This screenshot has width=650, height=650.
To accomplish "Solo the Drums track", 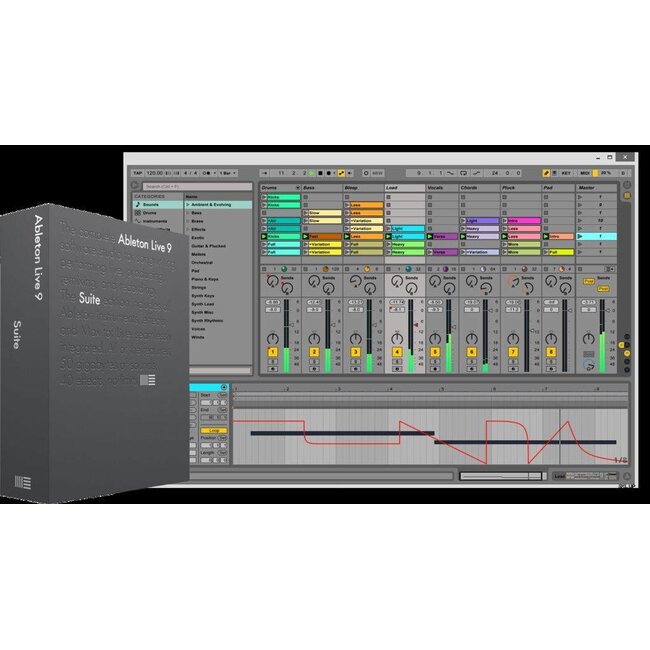I will pyautogui.click(x=272, y=361).
